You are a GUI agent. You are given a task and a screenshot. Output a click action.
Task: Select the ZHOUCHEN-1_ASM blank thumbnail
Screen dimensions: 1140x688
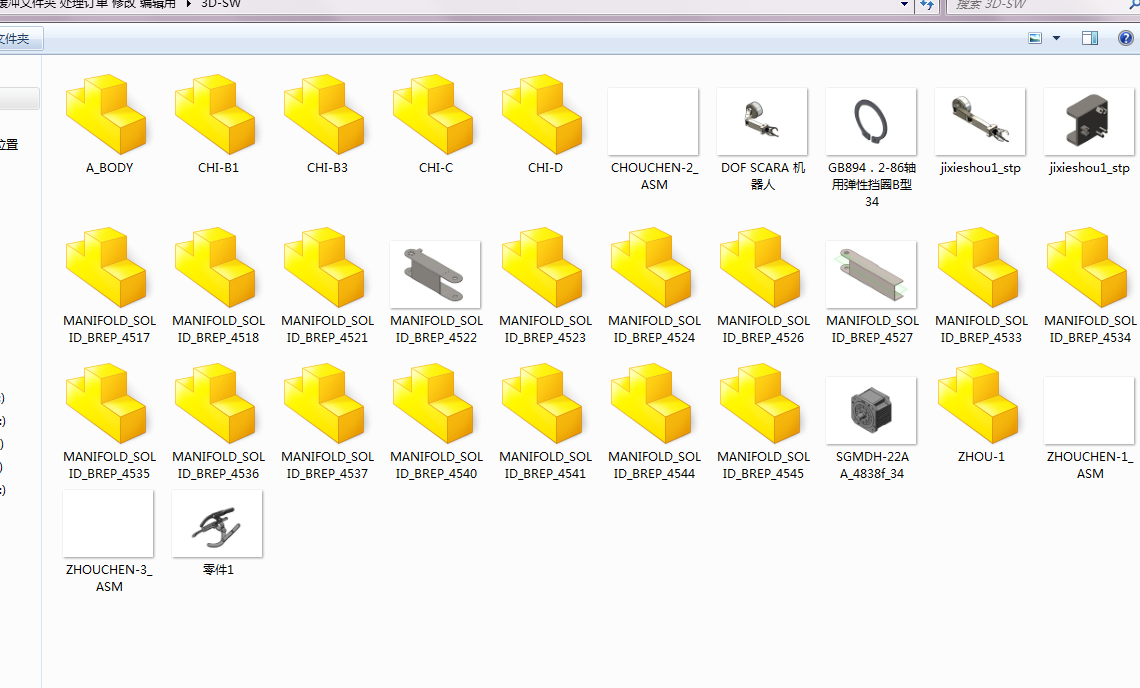point(1089,410)
